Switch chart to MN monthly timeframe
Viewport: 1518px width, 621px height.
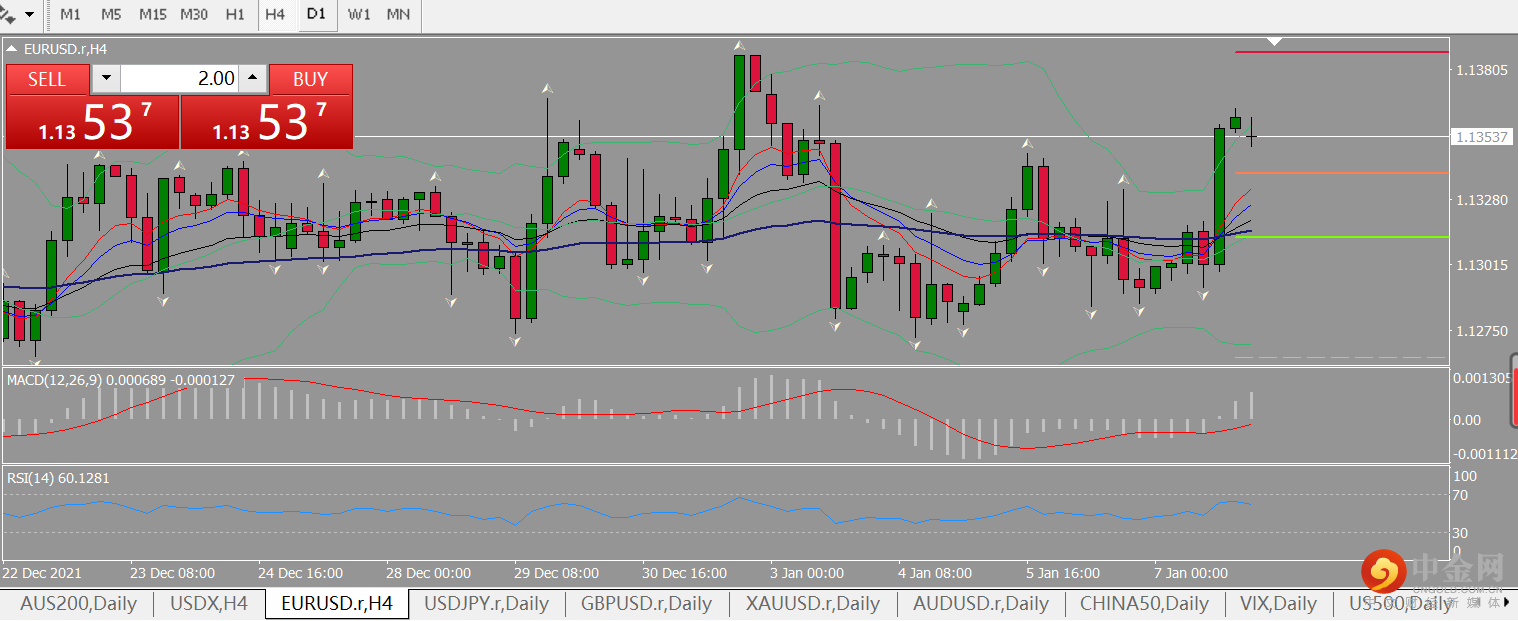coord(398,14)
